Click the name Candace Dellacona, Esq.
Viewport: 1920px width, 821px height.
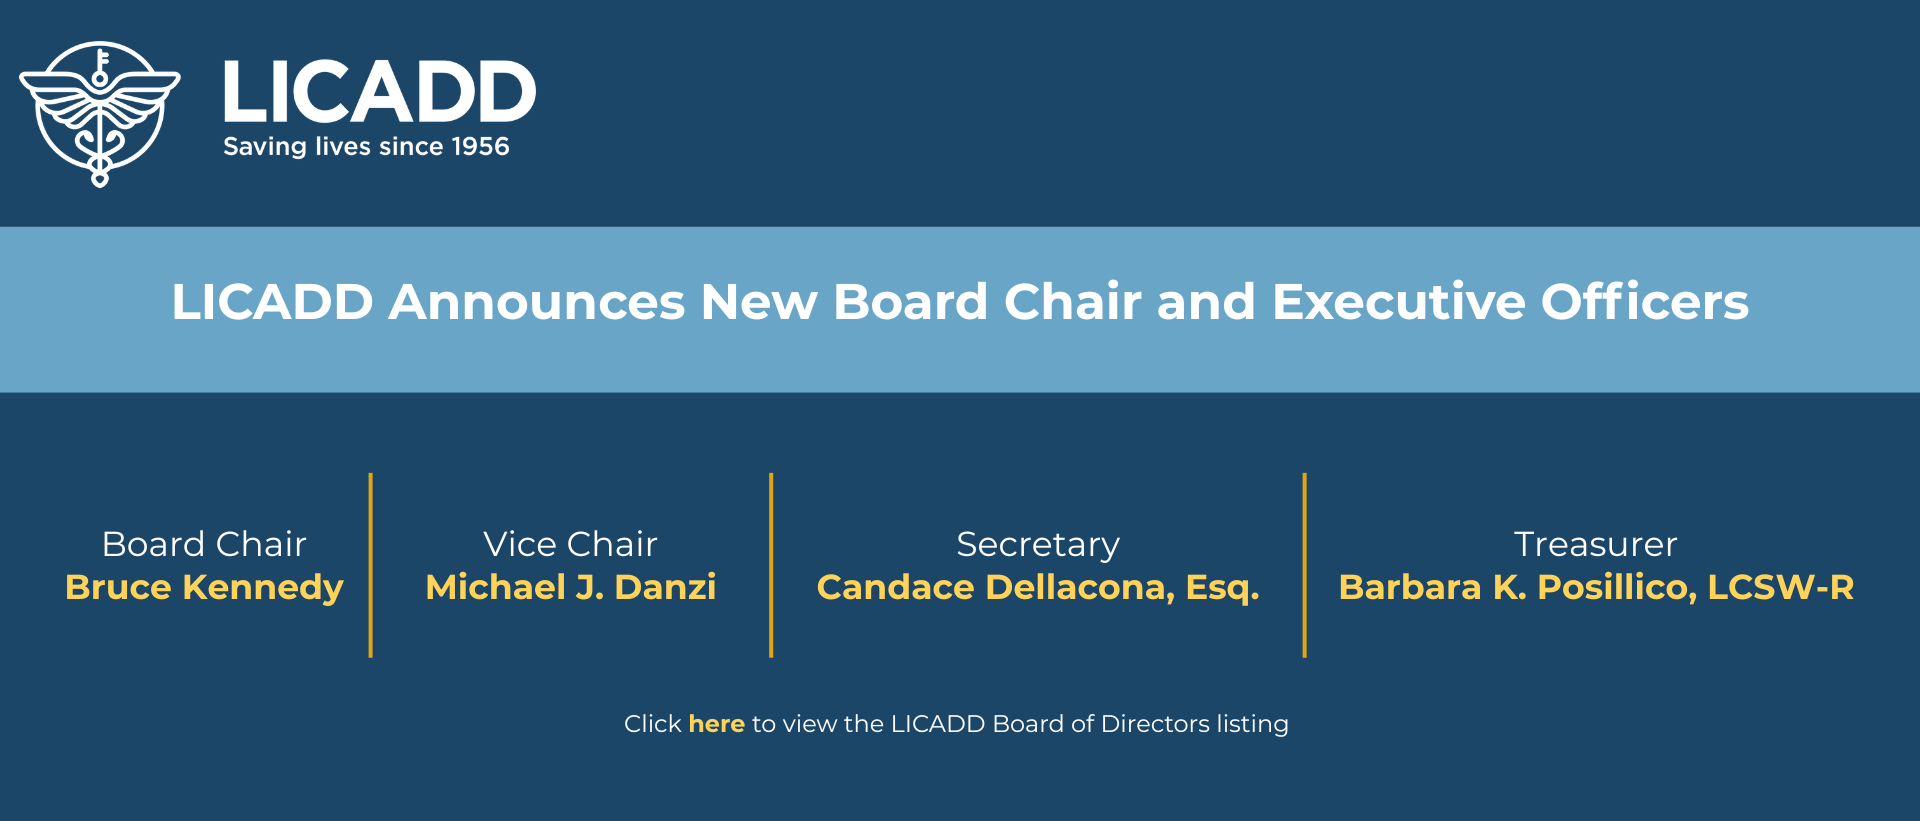point(1038,587)
